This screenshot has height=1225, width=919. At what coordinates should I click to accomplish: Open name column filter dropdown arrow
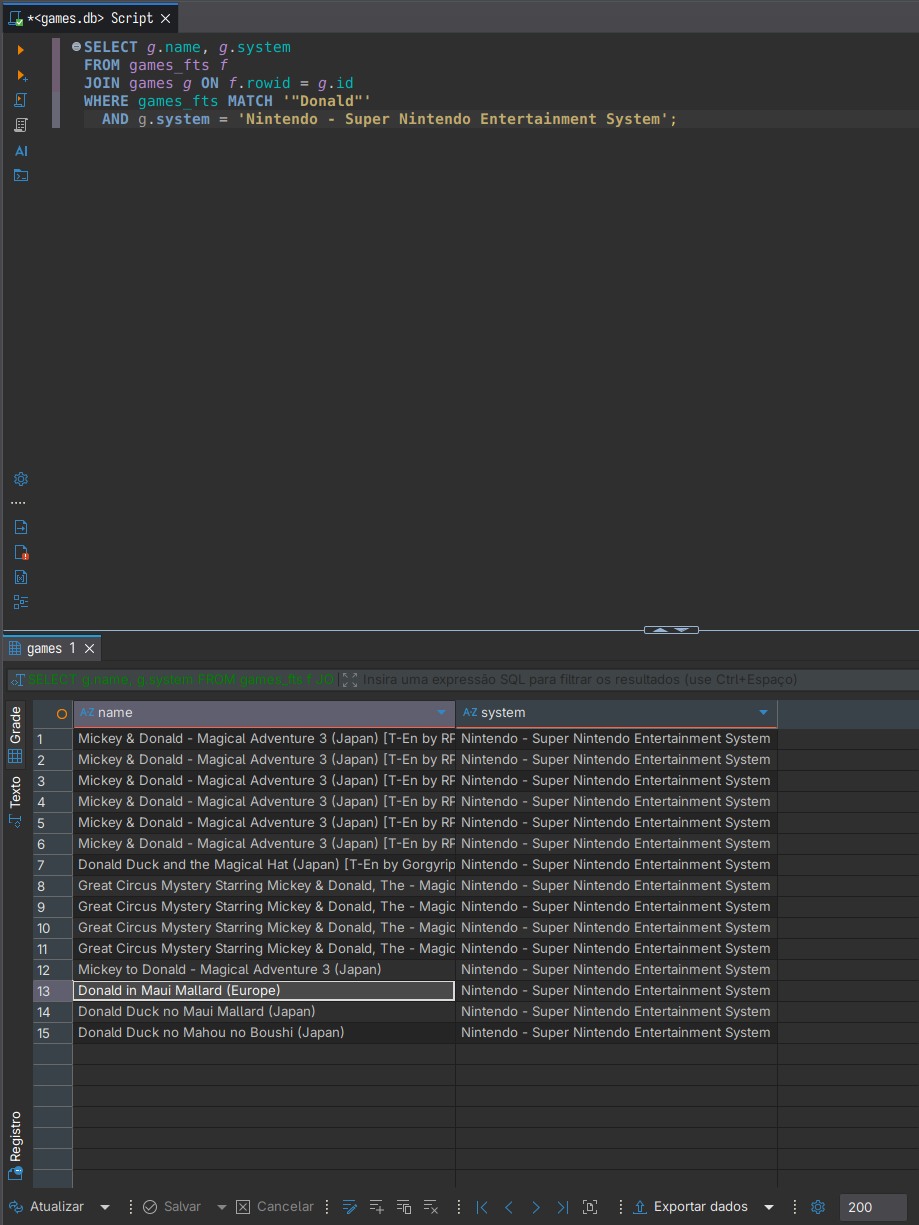click(x=442, y=713)
